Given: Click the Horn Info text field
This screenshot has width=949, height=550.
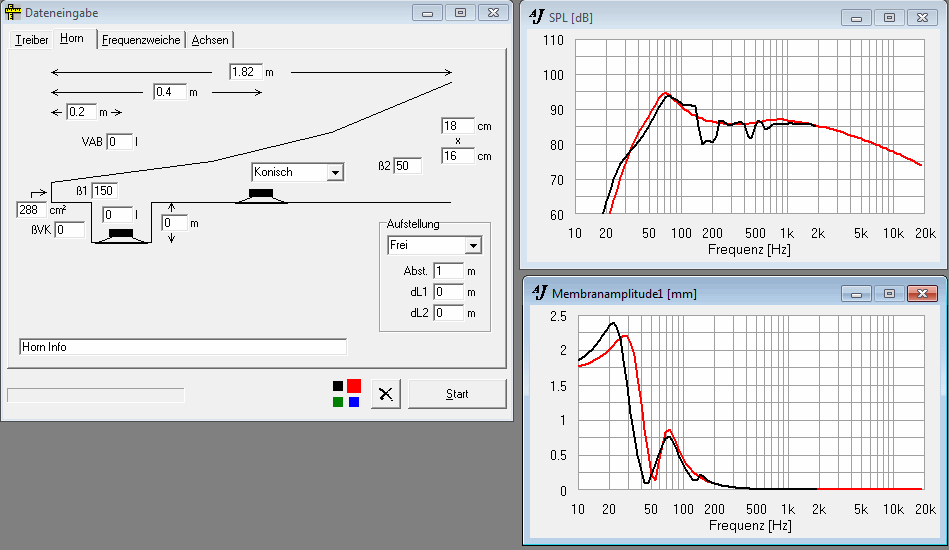Looking at the screenshot, I should tap(183, 347).
